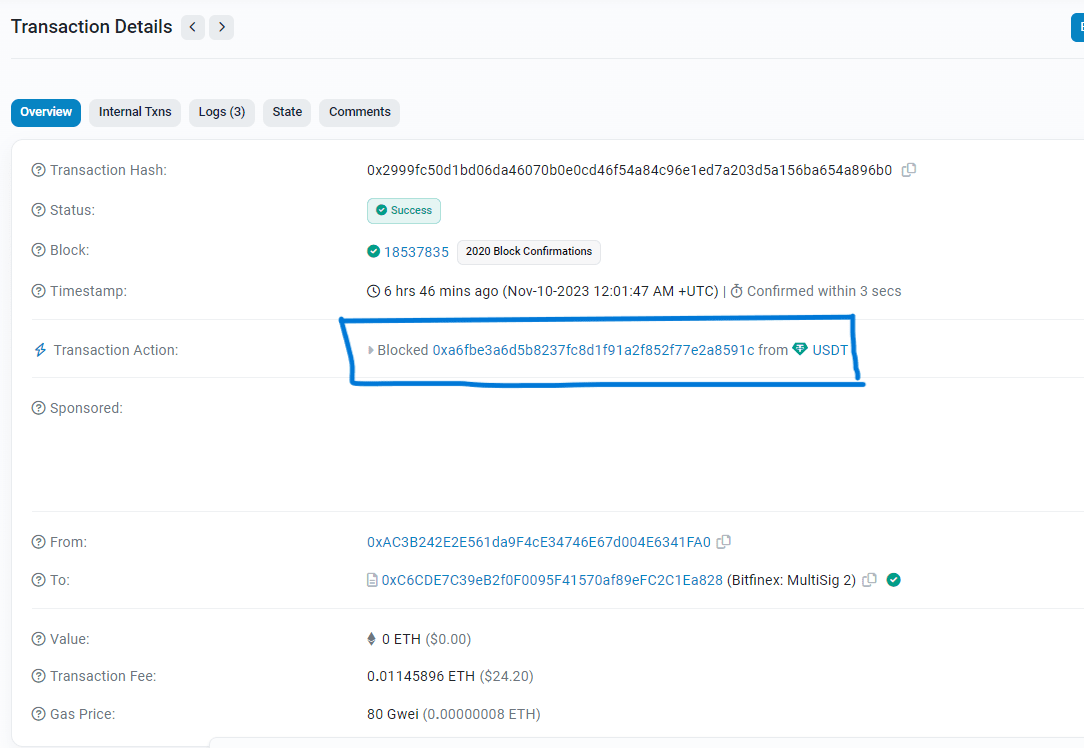Expand the Blocked transaction action details
Viewport: 1084px width, 748px height.
371,350
